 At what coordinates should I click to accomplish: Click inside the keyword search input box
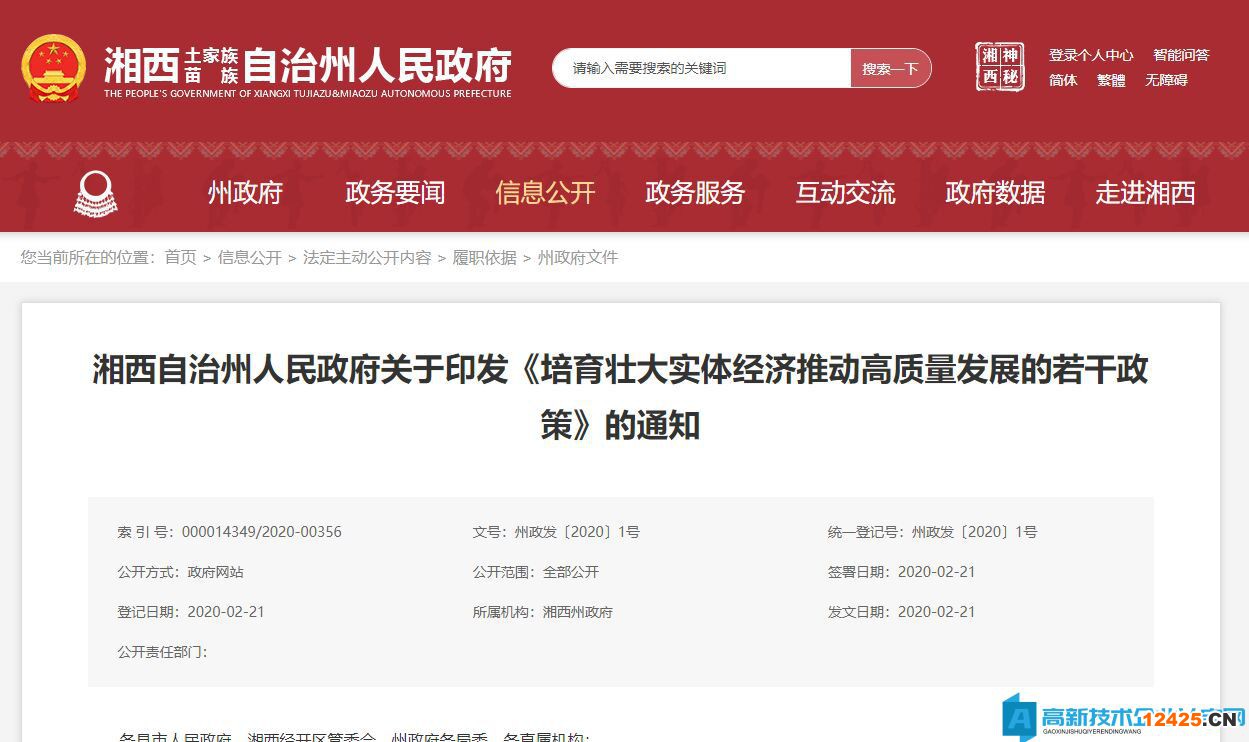pos(700,68)
